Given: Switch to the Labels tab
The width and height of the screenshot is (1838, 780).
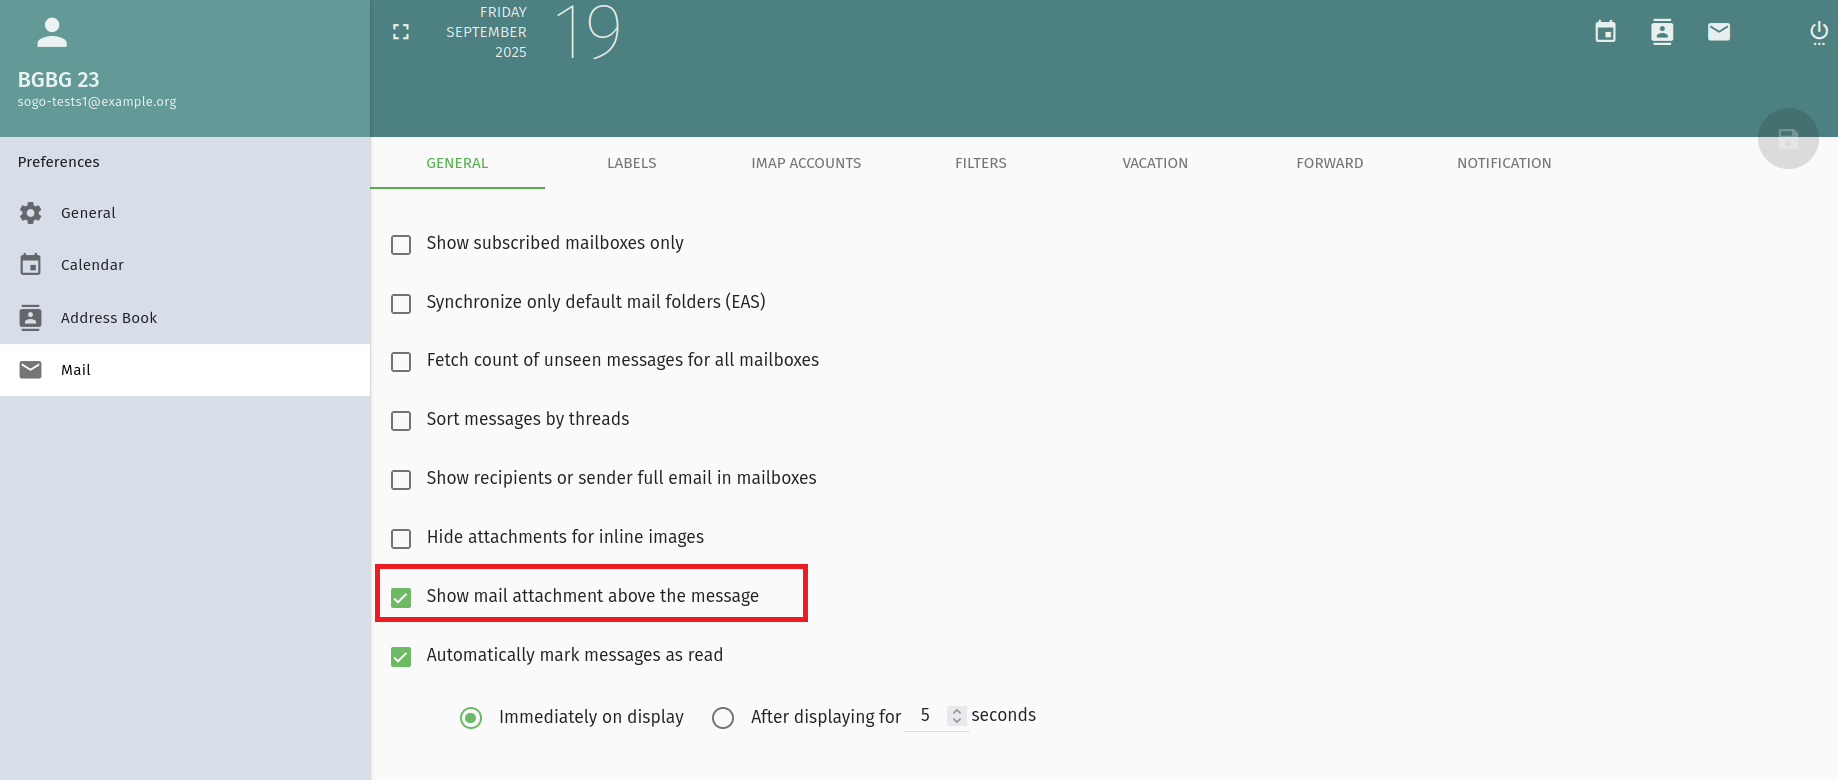Looking at the screenshot, I should pyautogui.click(x=631, y=163).
